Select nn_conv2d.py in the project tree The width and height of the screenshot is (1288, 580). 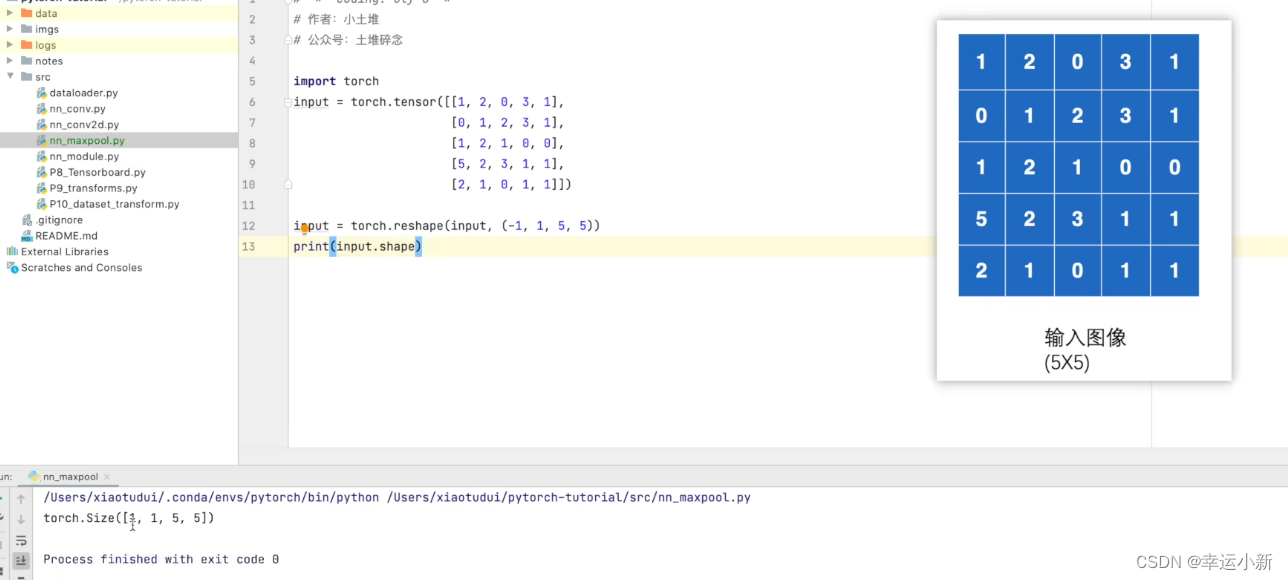84,125
